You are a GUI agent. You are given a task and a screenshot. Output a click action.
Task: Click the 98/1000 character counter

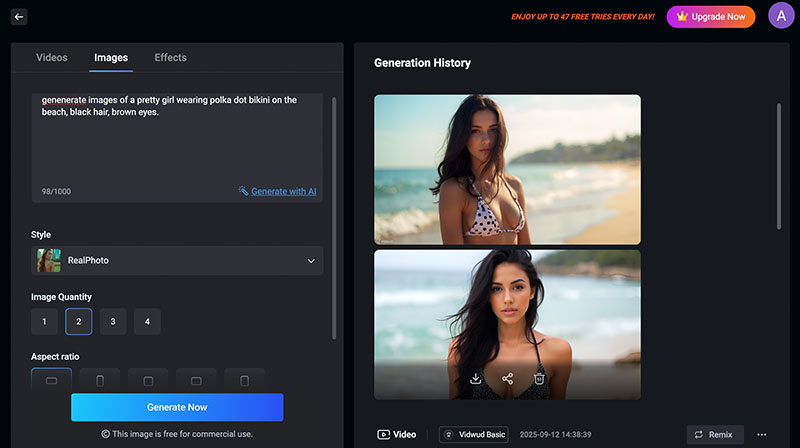coord(56,191)
